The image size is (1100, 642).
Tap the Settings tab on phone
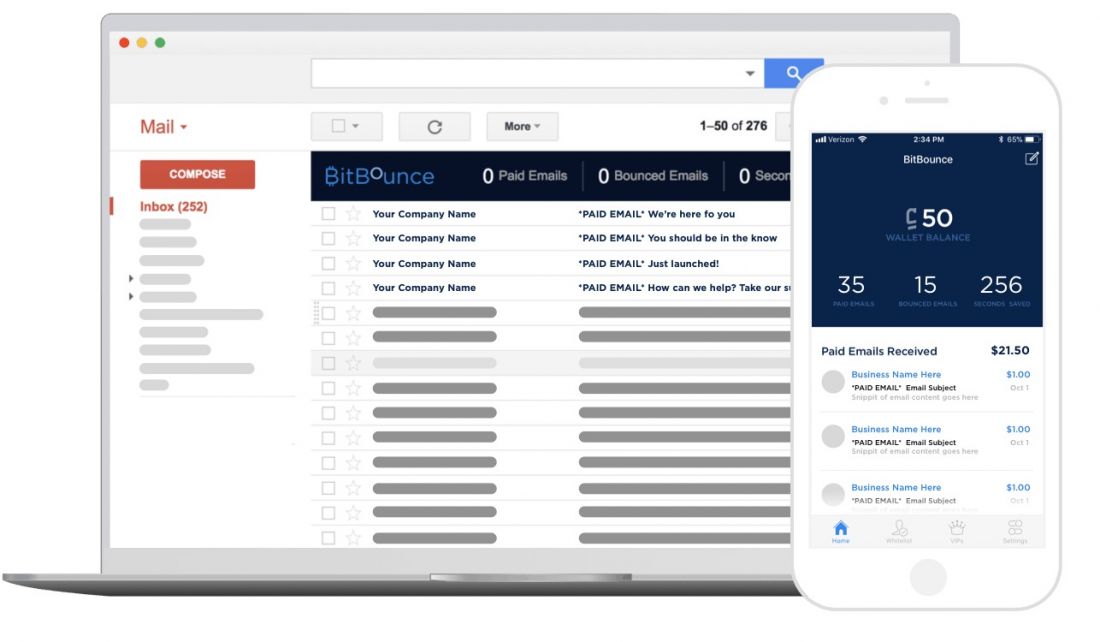[x=1014, y=531]
